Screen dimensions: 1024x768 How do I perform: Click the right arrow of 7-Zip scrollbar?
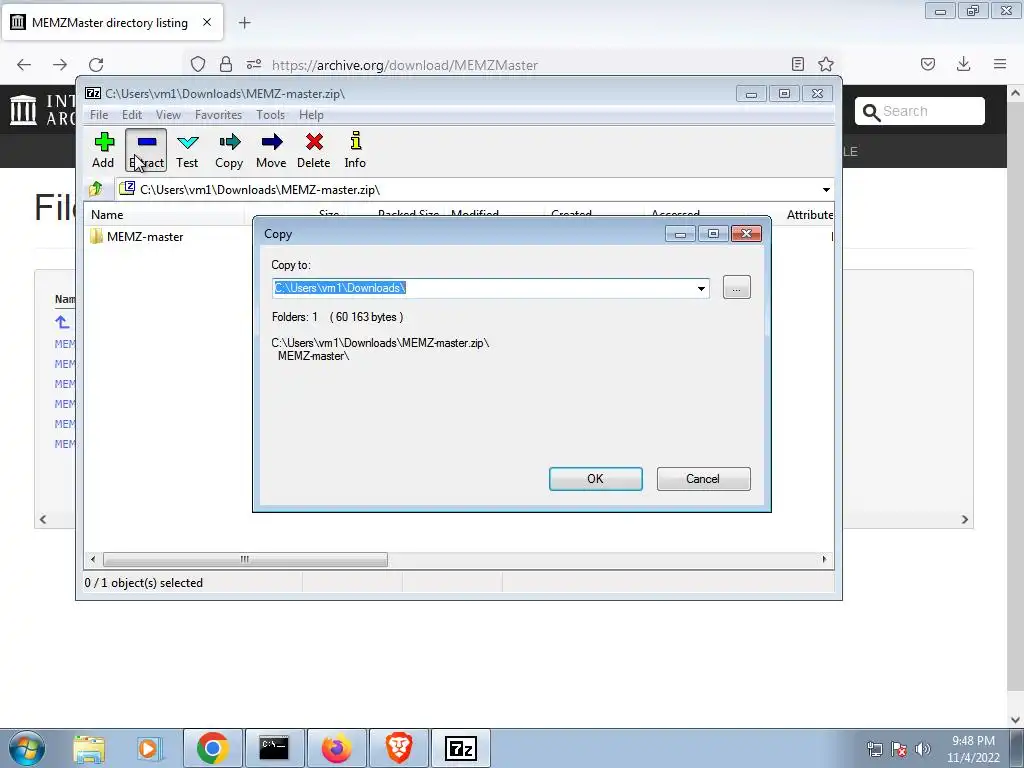click(x=824, y=560)
